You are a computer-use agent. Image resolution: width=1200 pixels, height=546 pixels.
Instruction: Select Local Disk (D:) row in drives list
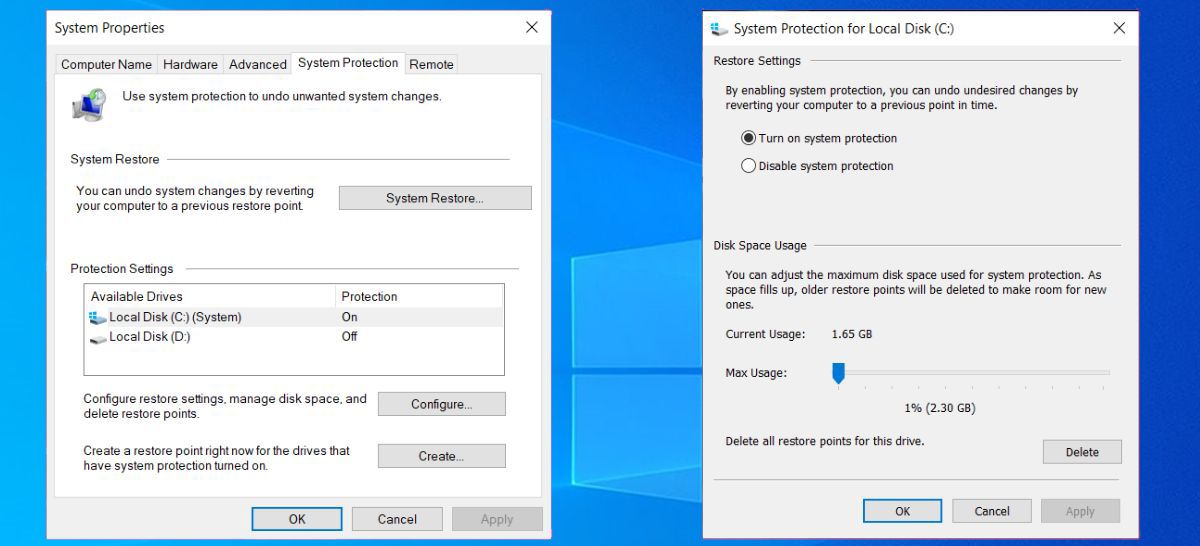(x=150, y=337)
